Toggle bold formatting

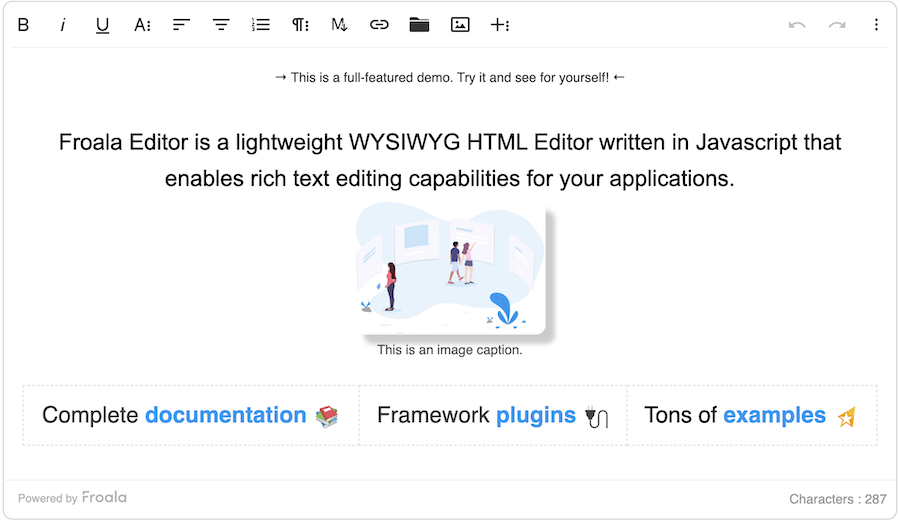point(23,25)
